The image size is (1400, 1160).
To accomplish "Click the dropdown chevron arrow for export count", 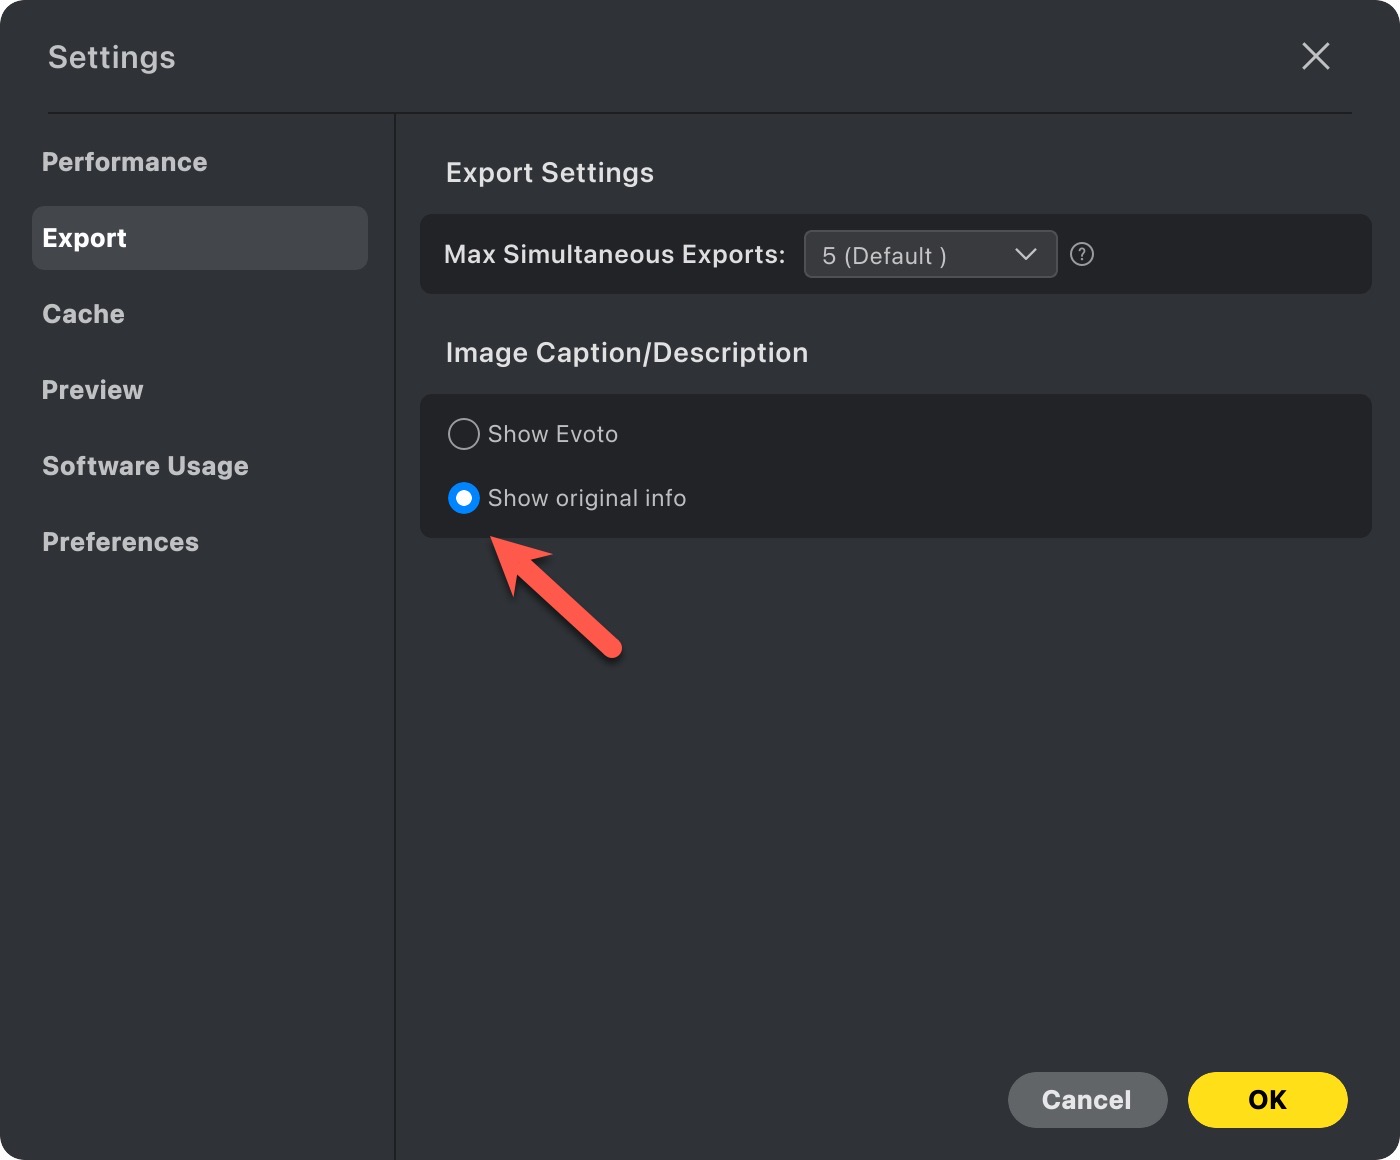I will (1025, 254).
